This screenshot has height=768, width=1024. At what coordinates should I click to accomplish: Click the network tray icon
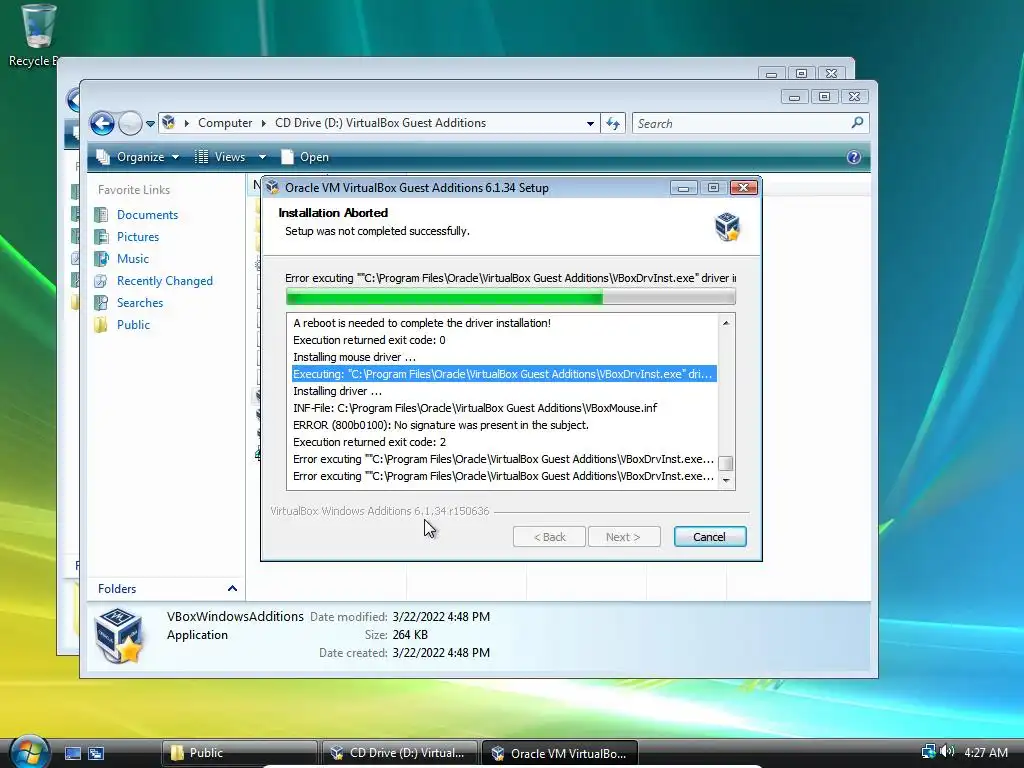pyautogui.click(x=928, y=752)
